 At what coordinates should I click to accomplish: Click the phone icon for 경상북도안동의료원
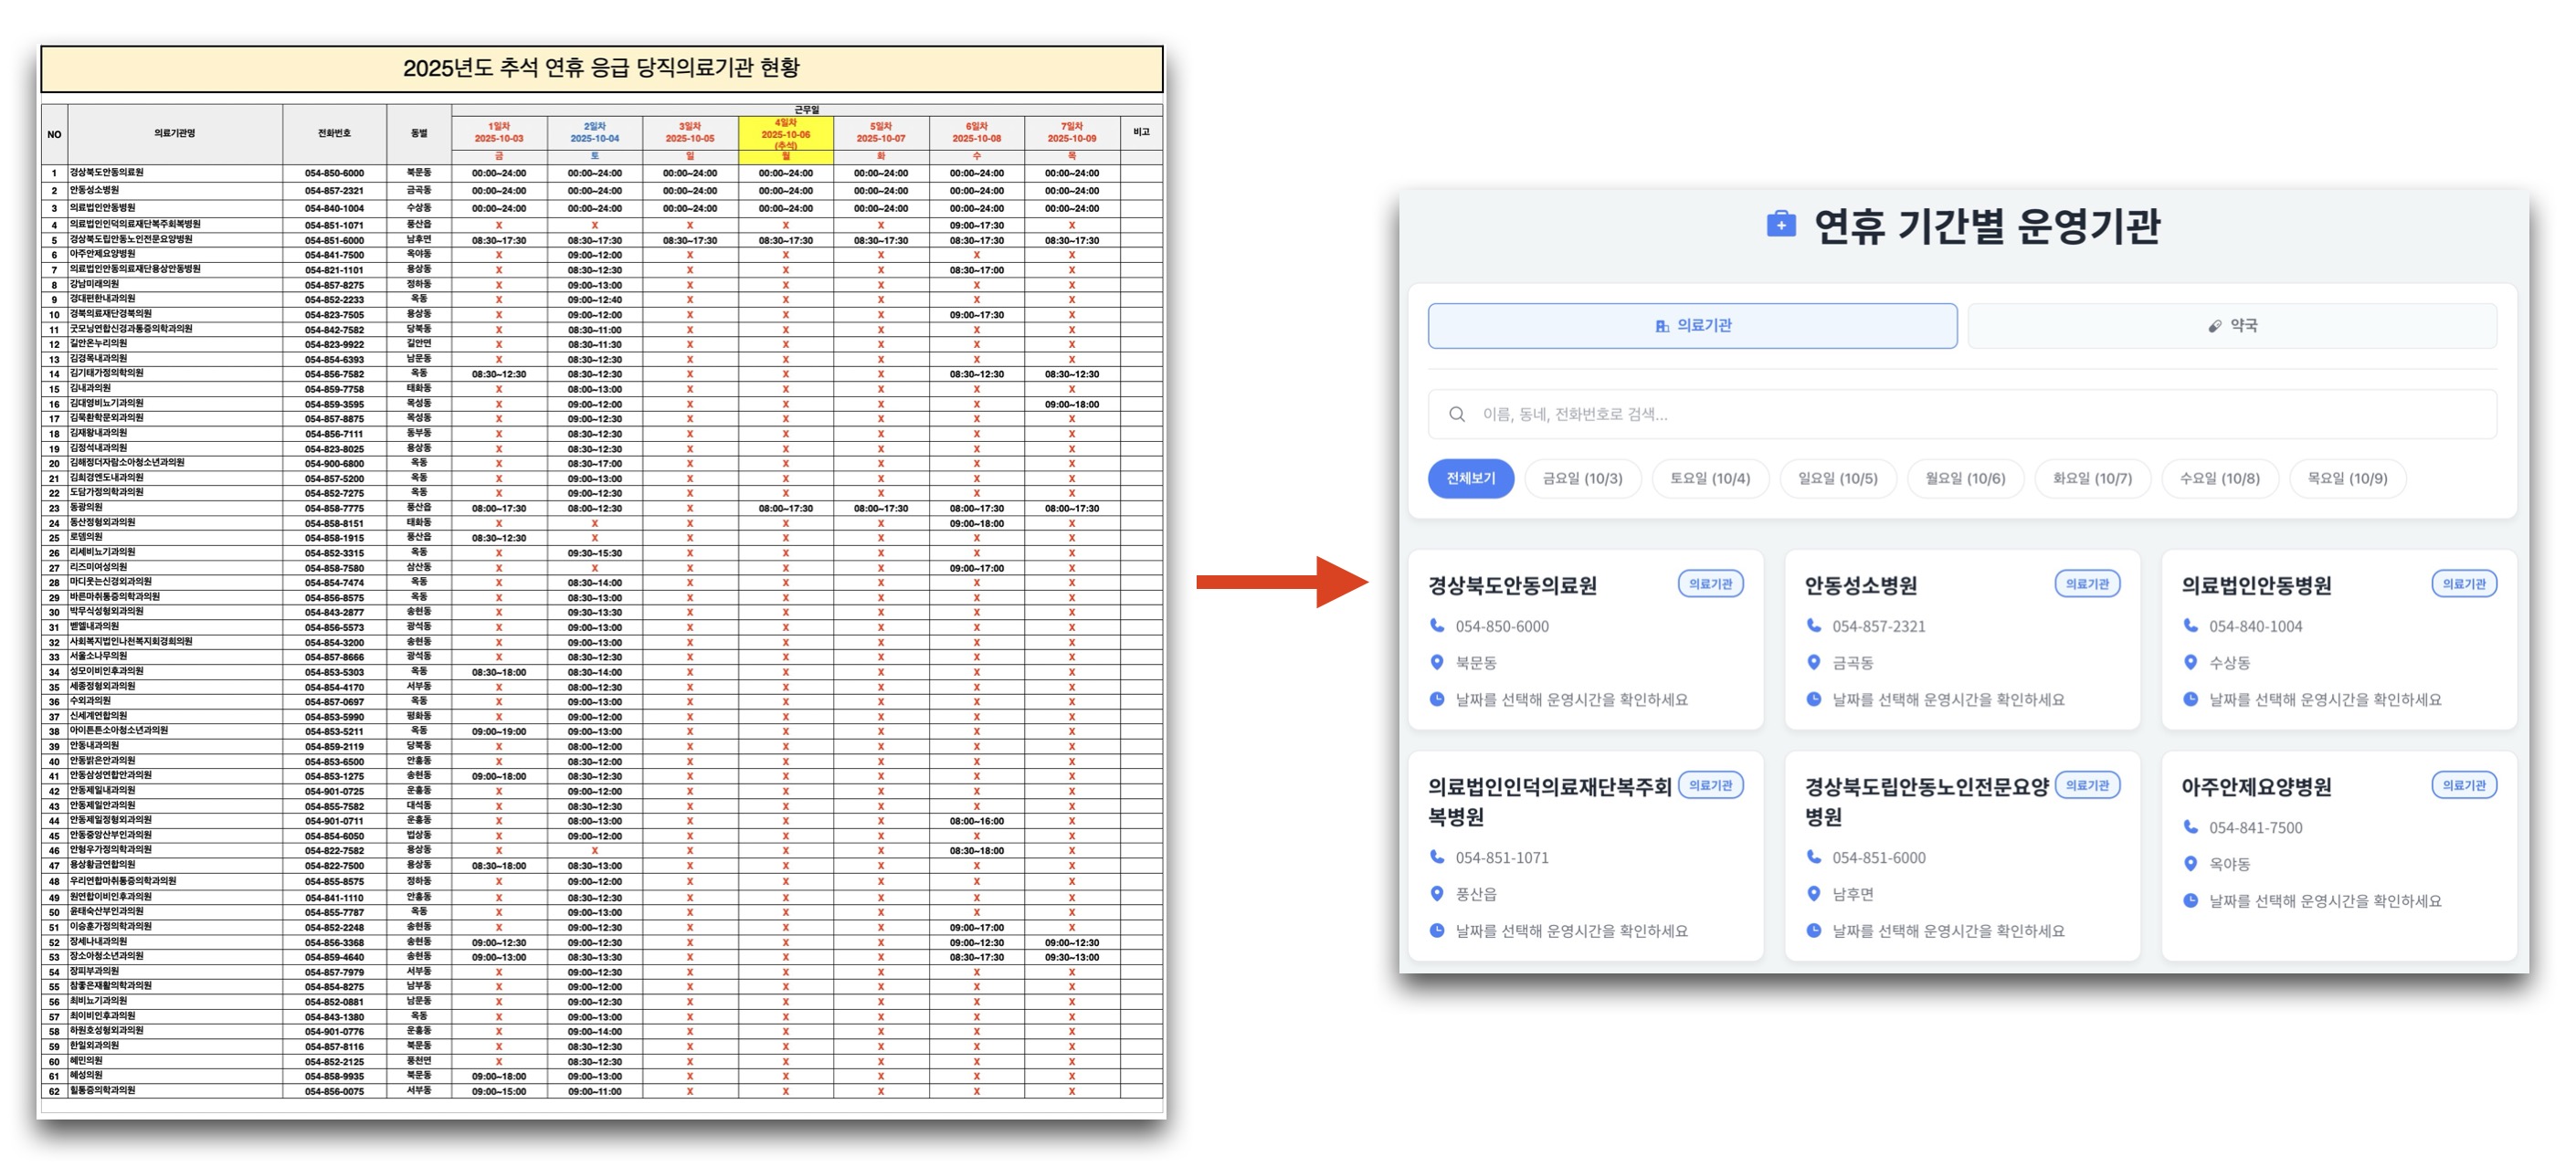[1437, 625]
